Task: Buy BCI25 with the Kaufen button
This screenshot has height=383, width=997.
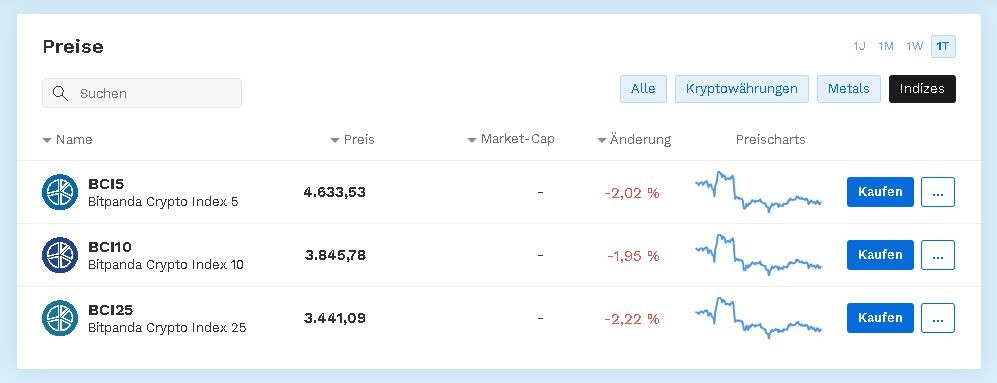Action: point(880,318)
